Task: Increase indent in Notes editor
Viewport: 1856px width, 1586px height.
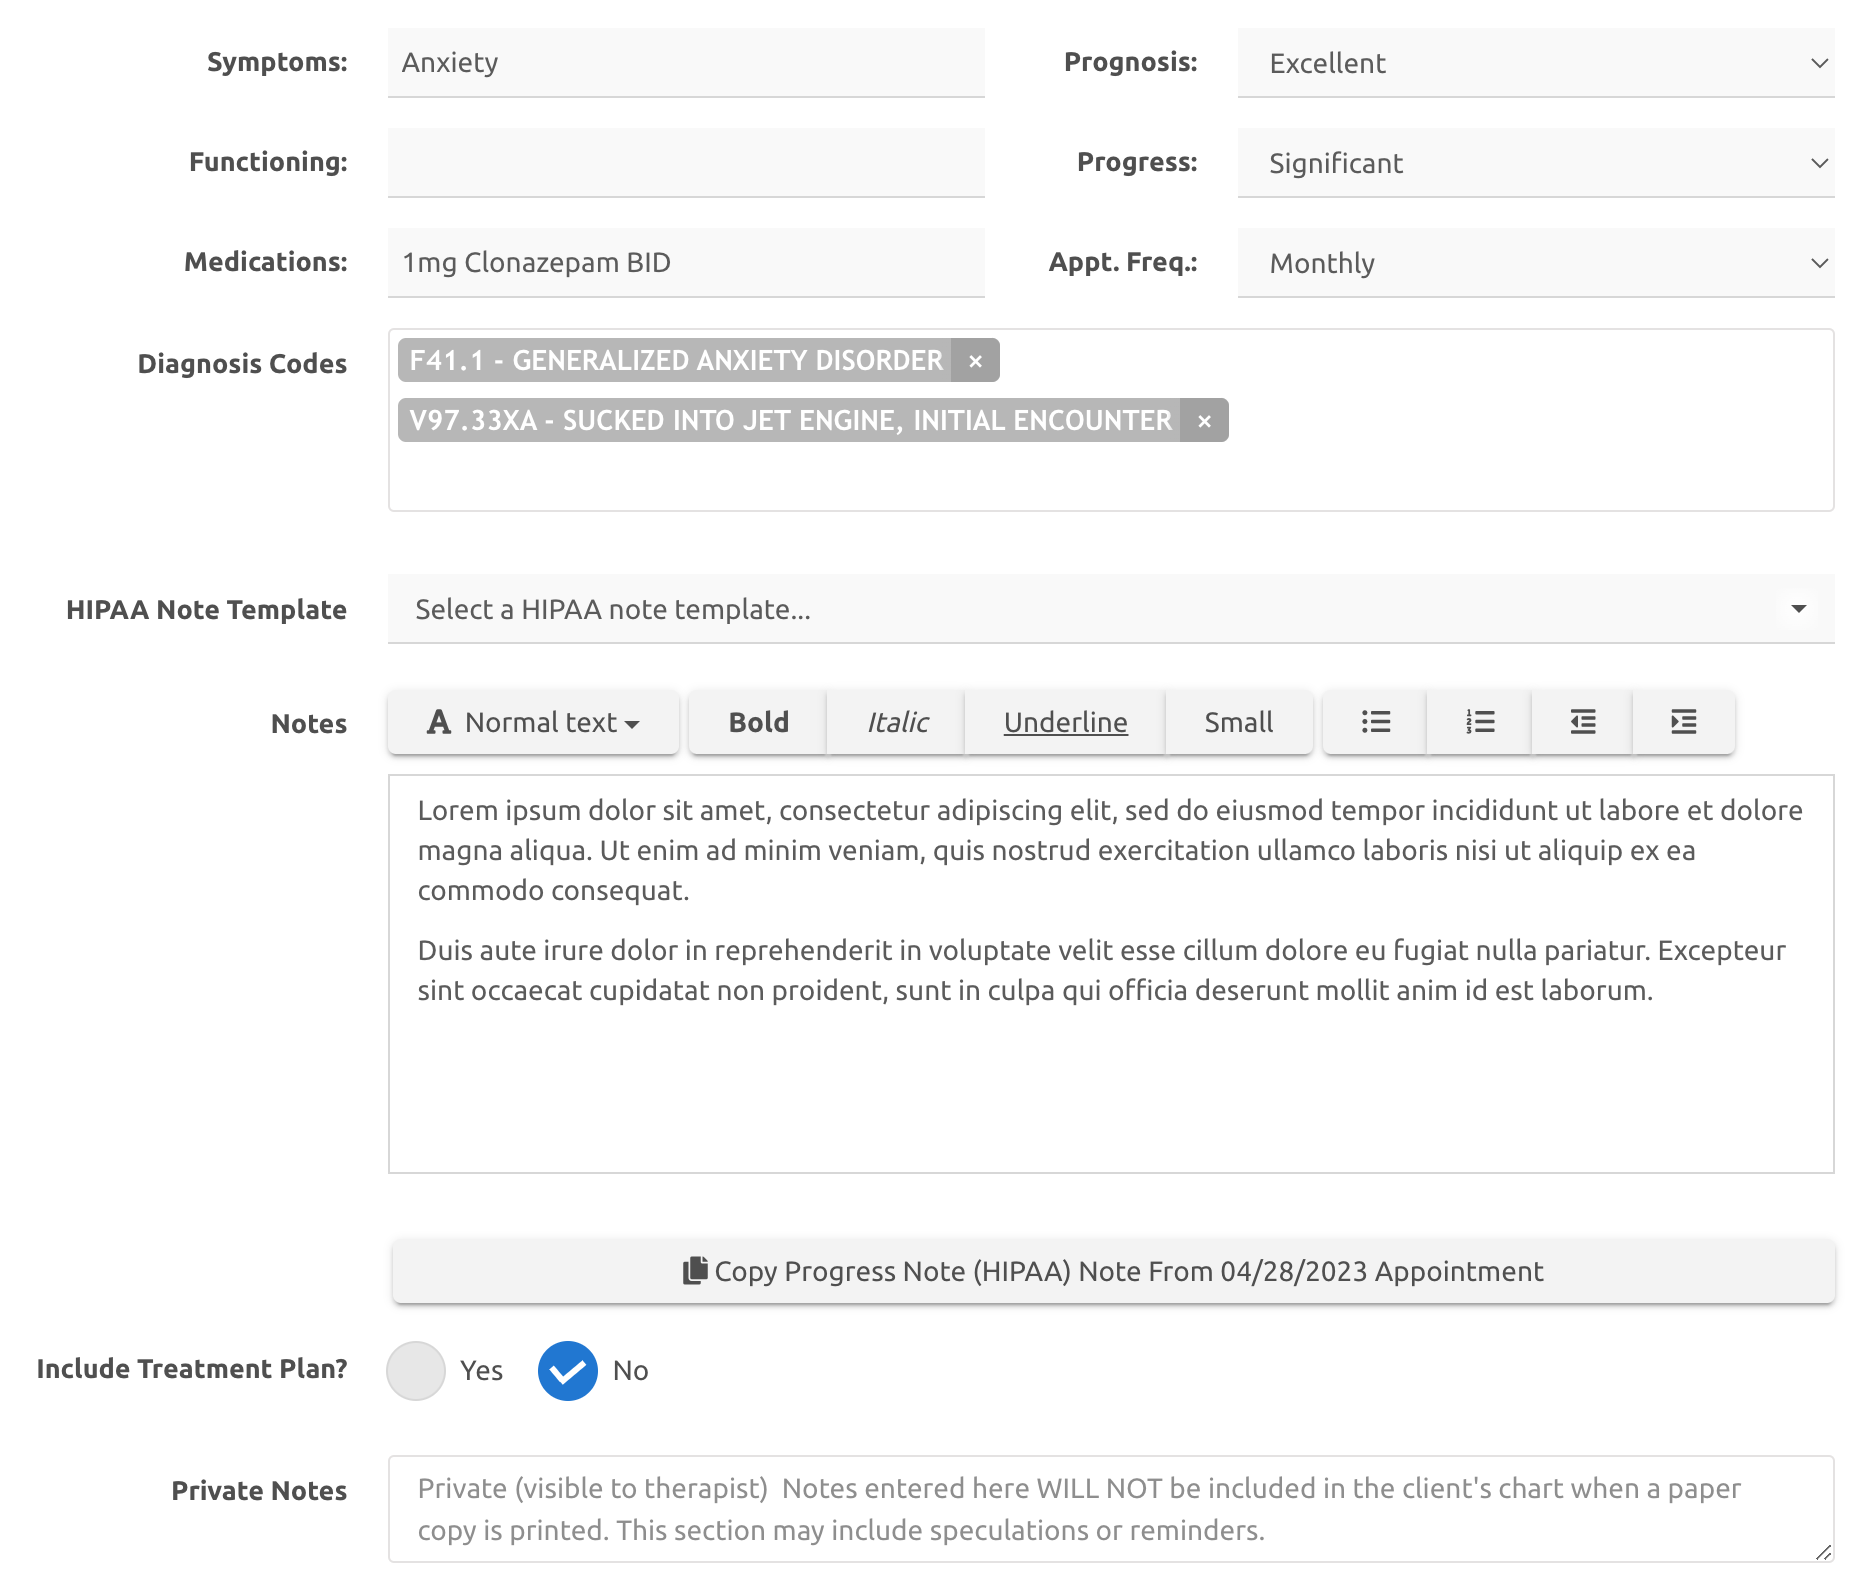Action: pos(1684,722)
